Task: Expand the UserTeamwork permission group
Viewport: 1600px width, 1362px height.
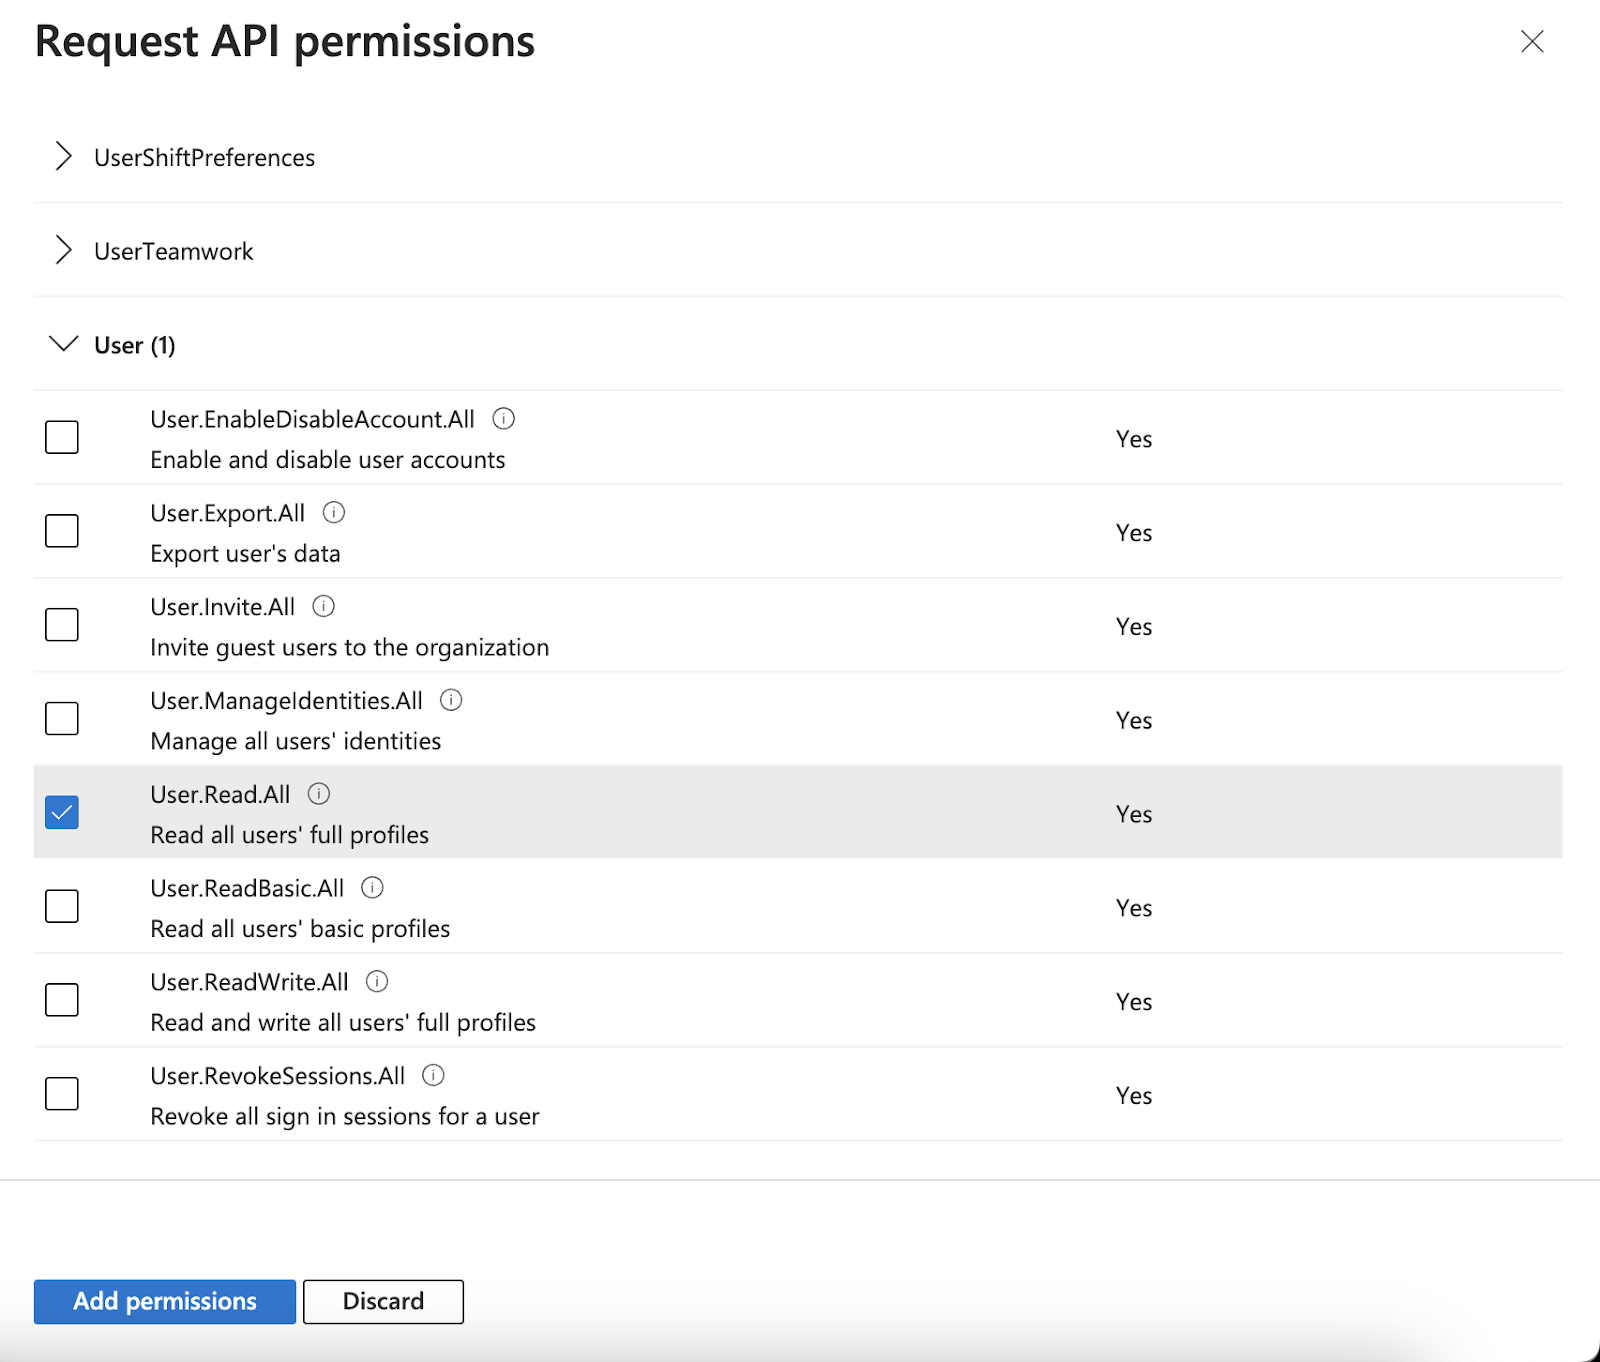Action: click(64, 251)
